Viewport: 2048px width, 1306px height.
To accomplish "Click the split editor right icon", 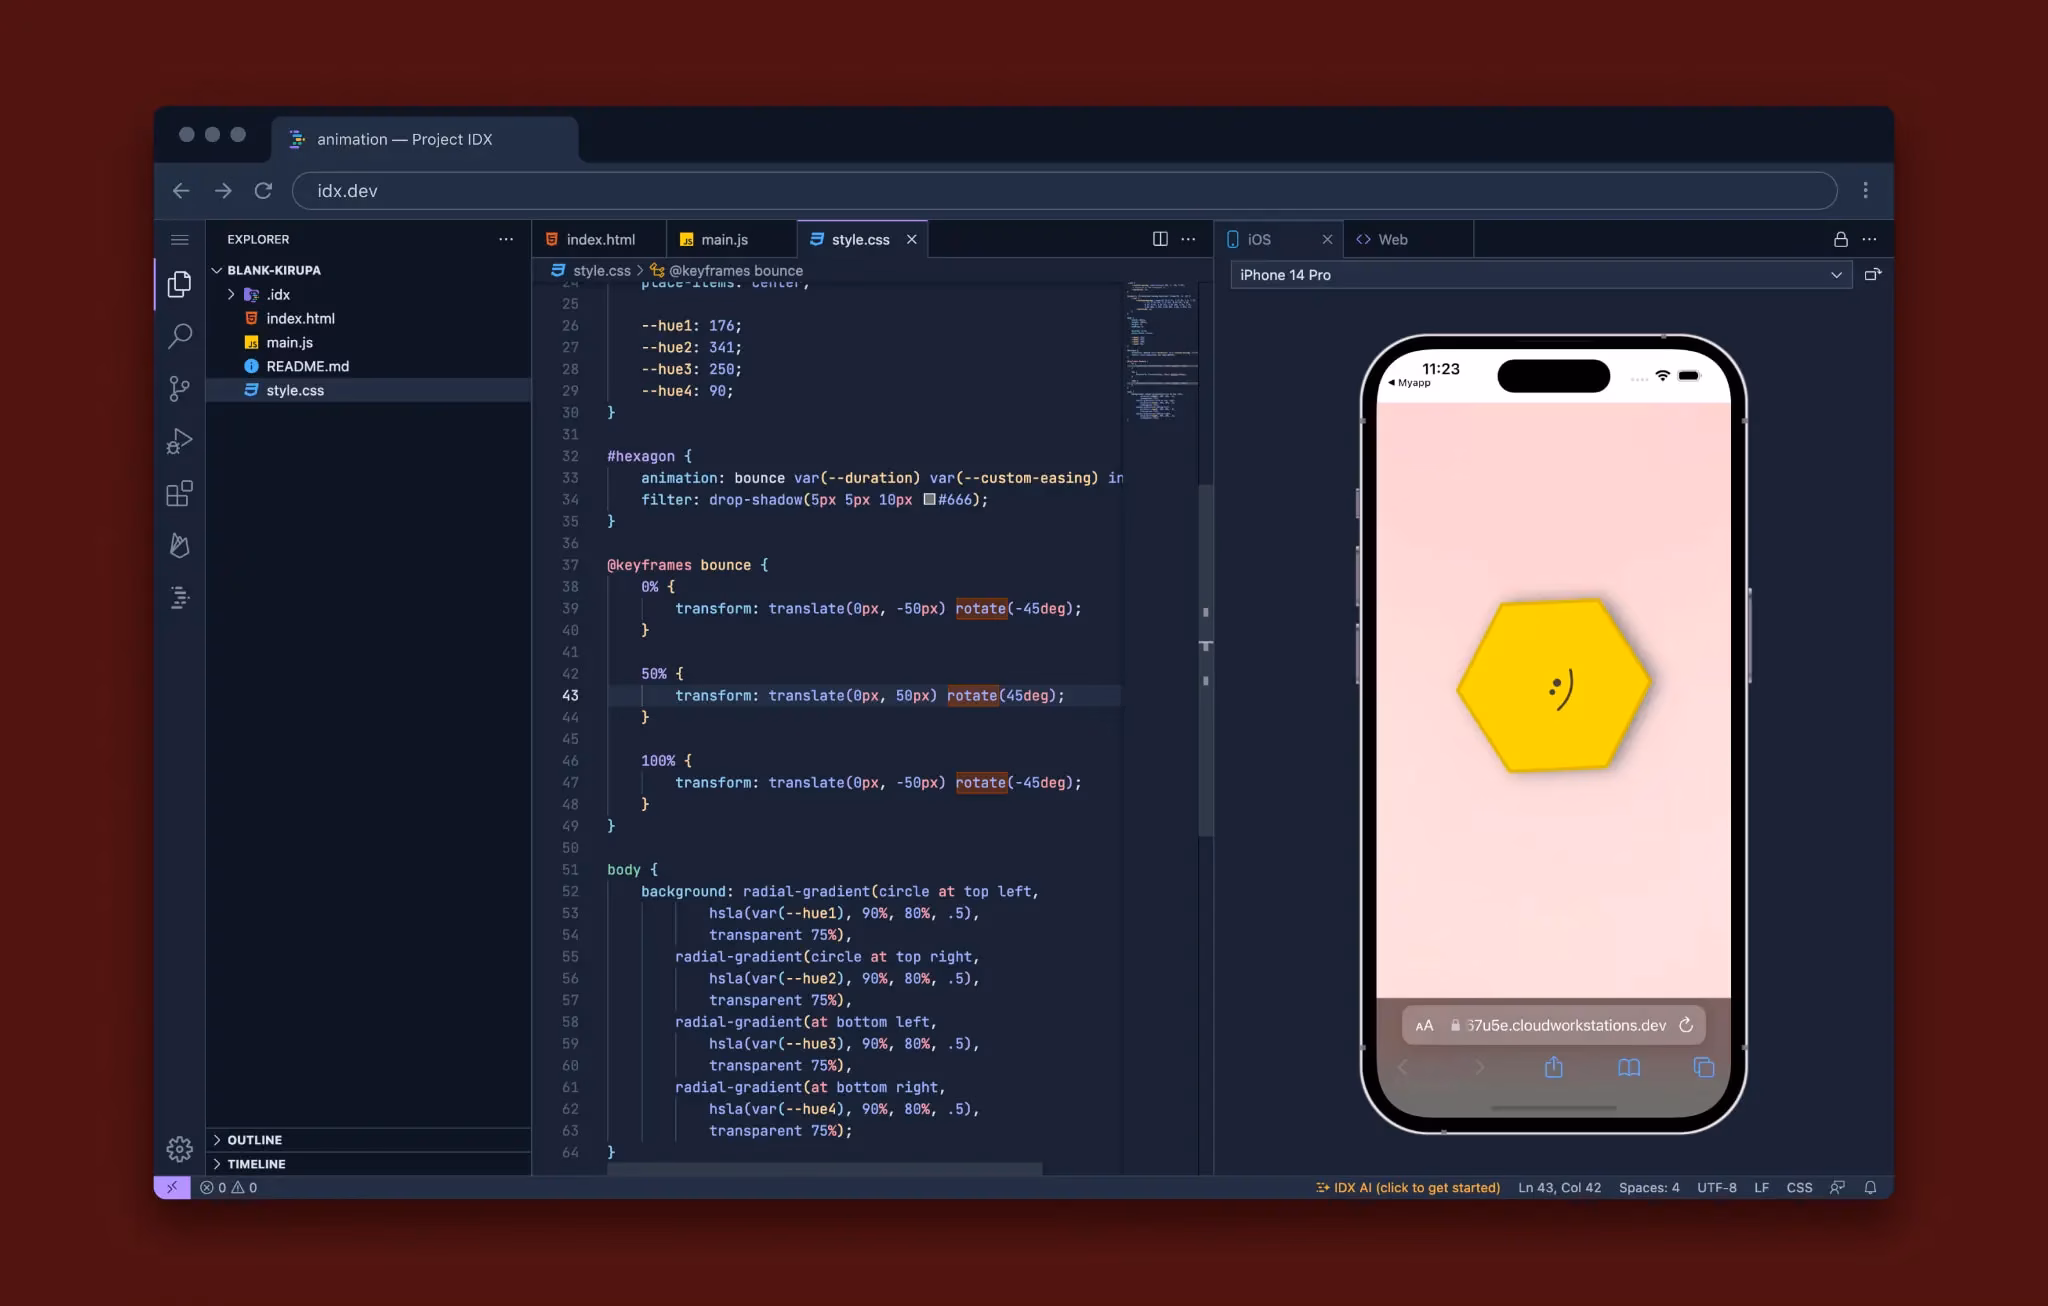I will click(x=1160, y=239).
